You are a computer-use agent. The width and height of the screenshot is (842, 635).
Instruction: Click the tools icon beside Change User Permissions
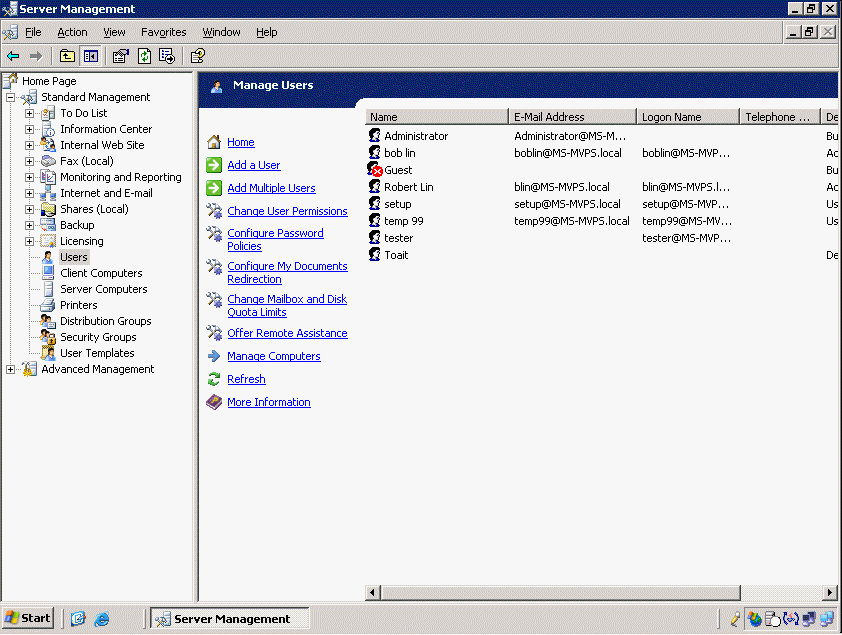214,211
